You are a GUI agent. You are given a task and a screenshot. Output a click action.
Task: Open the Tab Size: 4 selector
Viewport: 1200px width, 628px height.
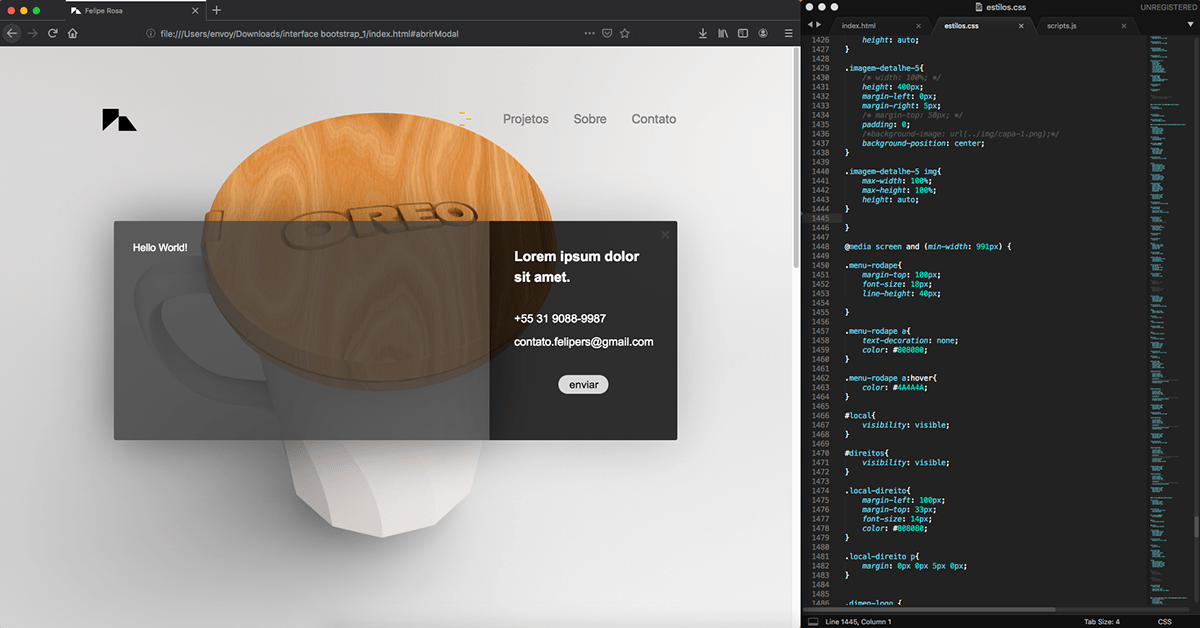[x=1104, y=622]
